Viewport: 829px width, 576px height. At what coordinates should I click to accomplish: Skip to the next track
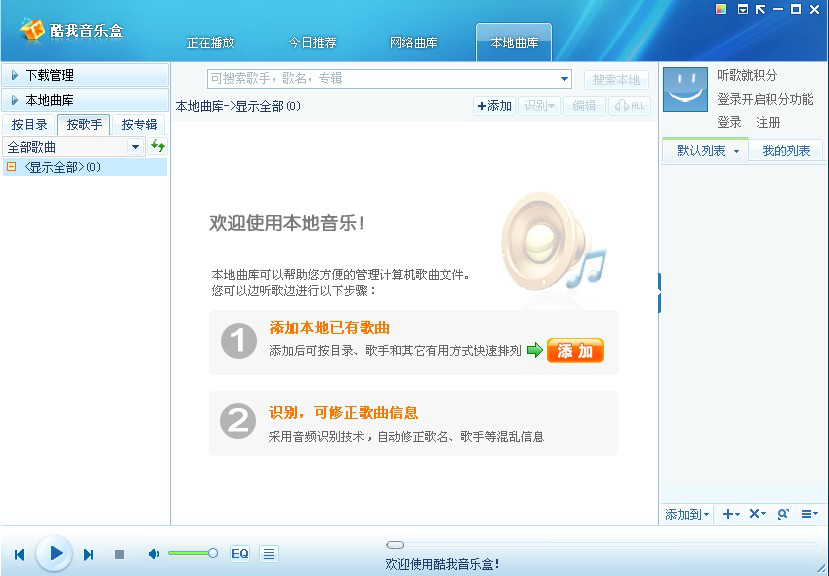[88, 554]
